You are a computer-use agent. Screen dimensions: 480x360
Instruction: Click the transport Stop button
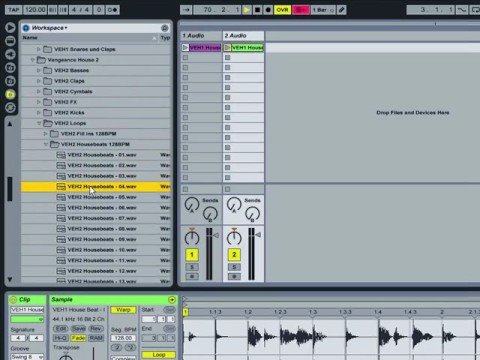(x=257, y=10)
